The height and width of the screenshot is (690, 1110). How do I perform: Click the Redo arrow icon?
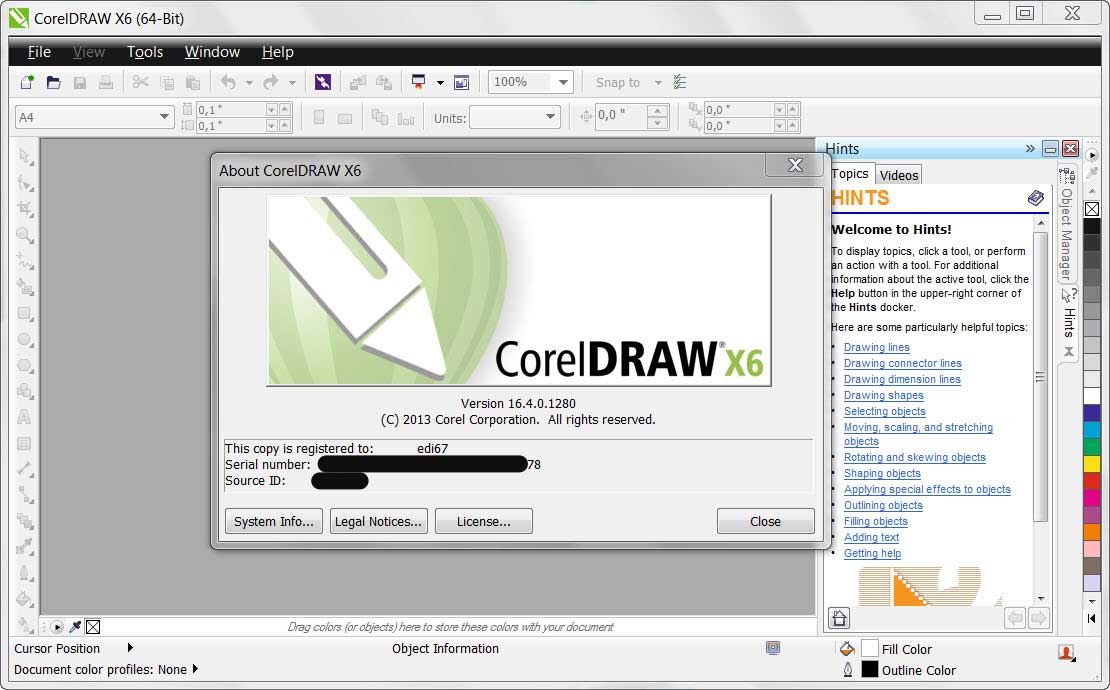click(271, 82)
